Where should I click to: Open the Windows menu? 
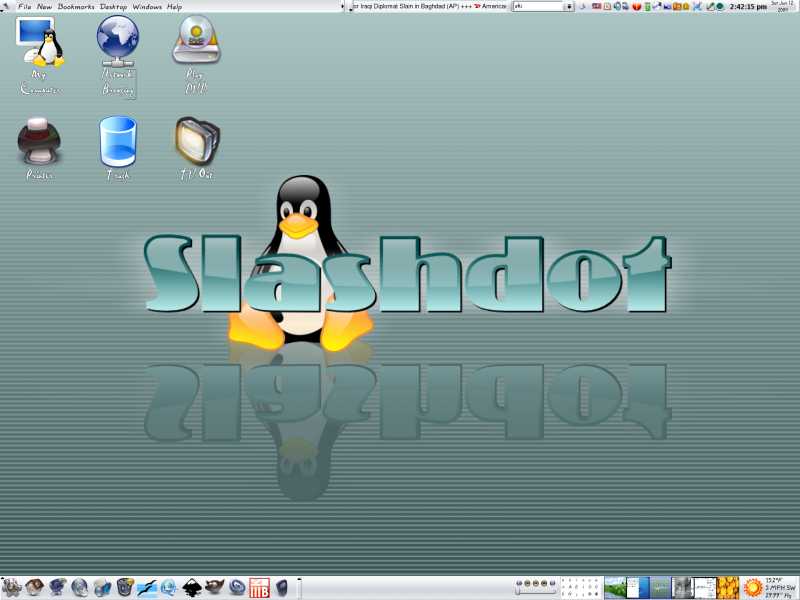click(147, 7)
